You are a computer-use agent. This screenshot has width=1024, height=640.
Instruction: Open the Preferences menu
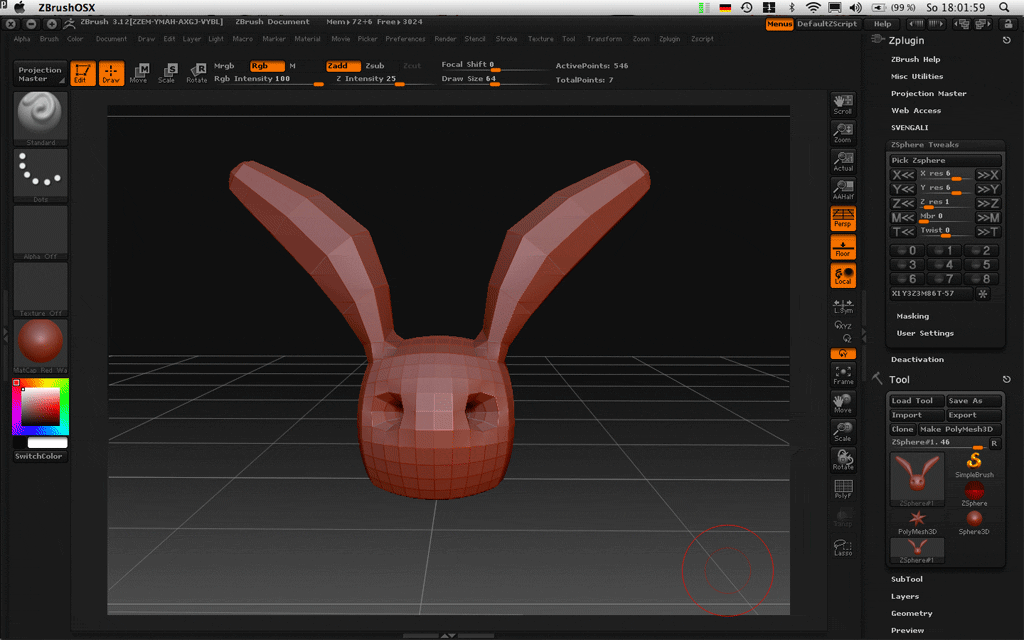(x=405, y=39)
